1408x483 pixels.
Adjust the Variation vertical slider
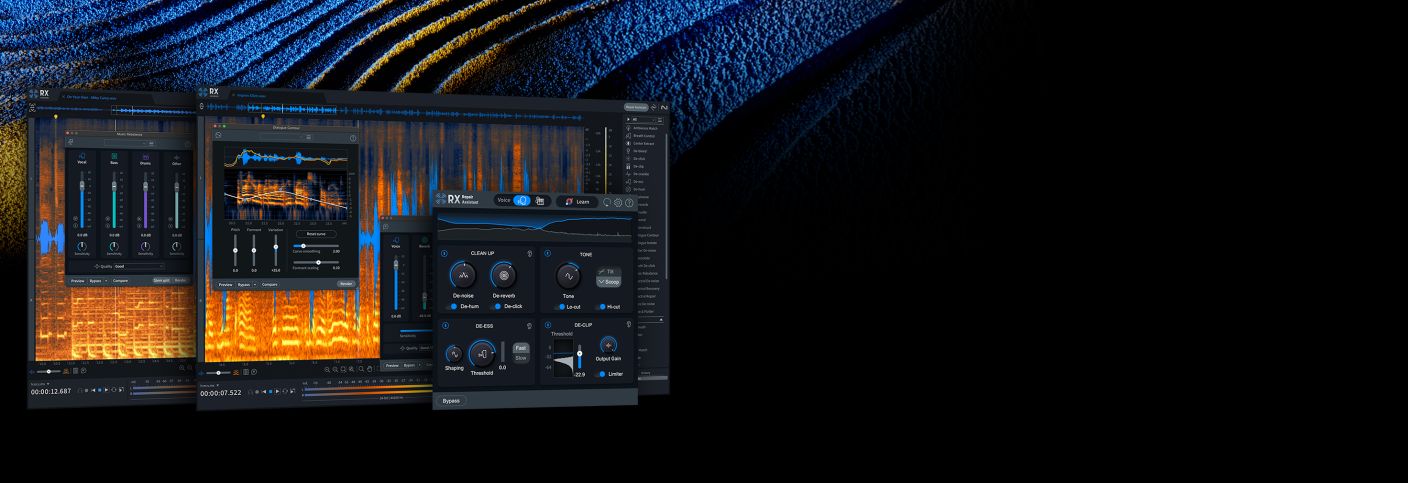(275, 250)
